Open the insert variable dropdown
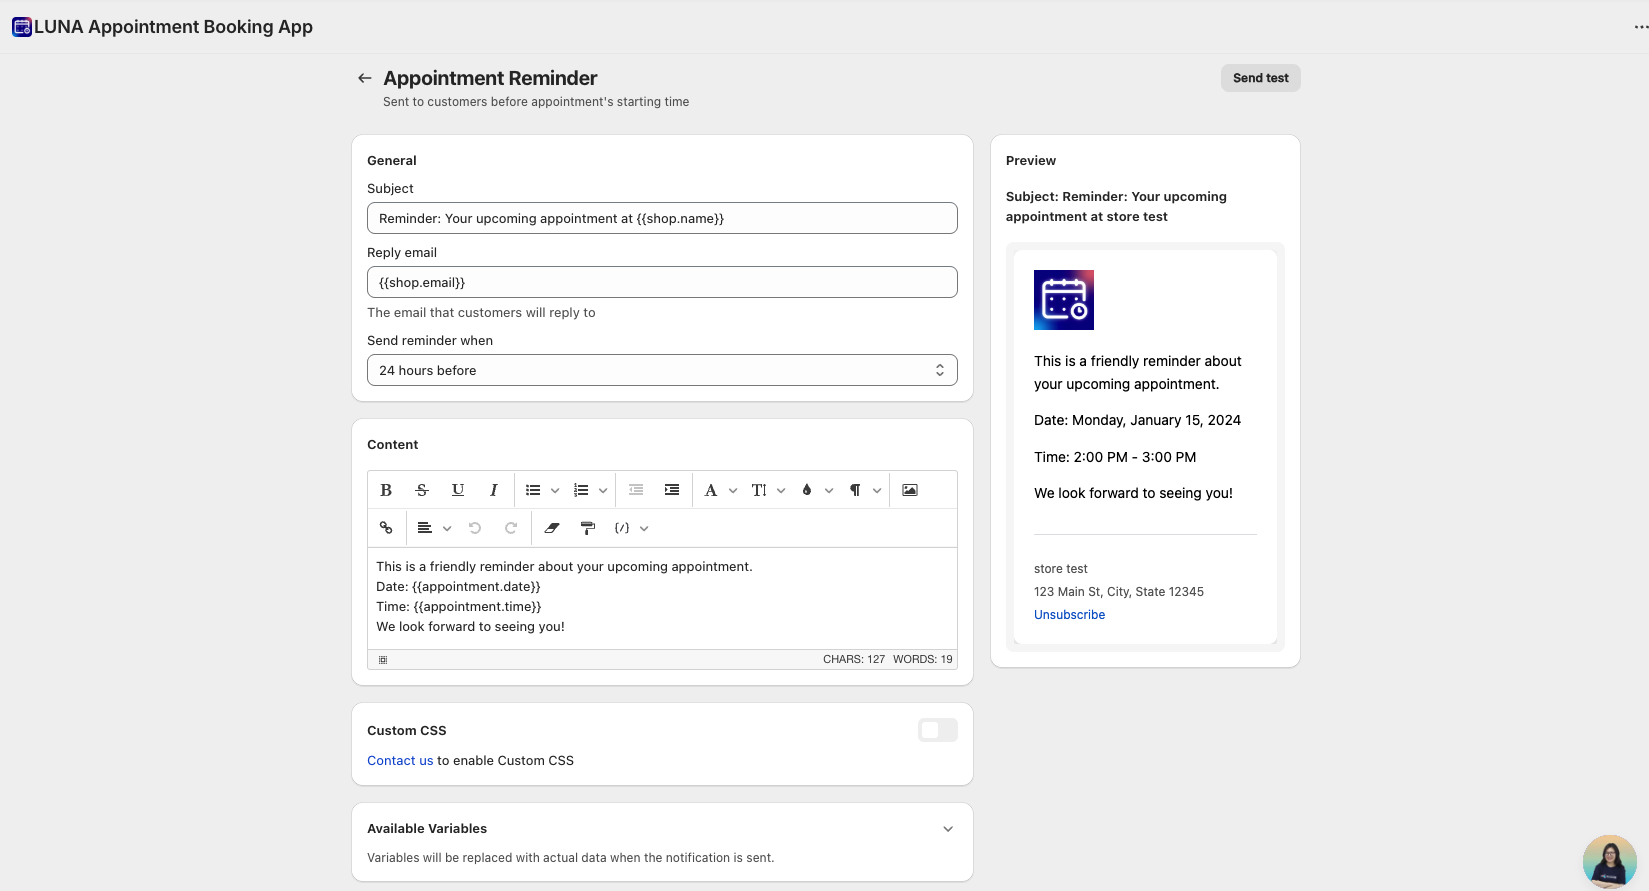This screenshot has width=1649, height=891. tap(631, 528)
